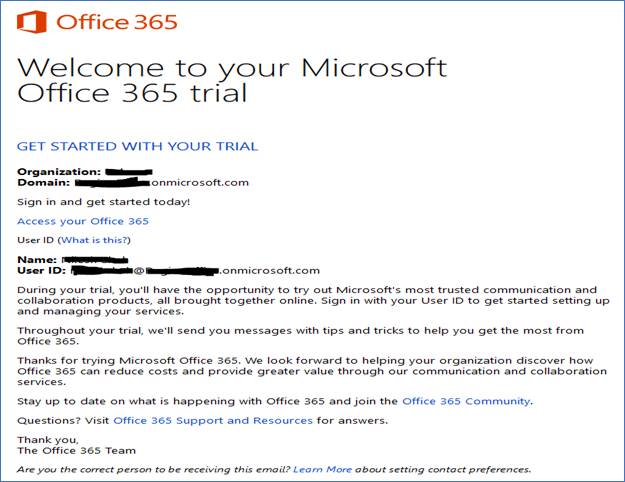The image size is (625, 482).
Task: Click the Throughout your trial paragraph
Action: (301, 336)
